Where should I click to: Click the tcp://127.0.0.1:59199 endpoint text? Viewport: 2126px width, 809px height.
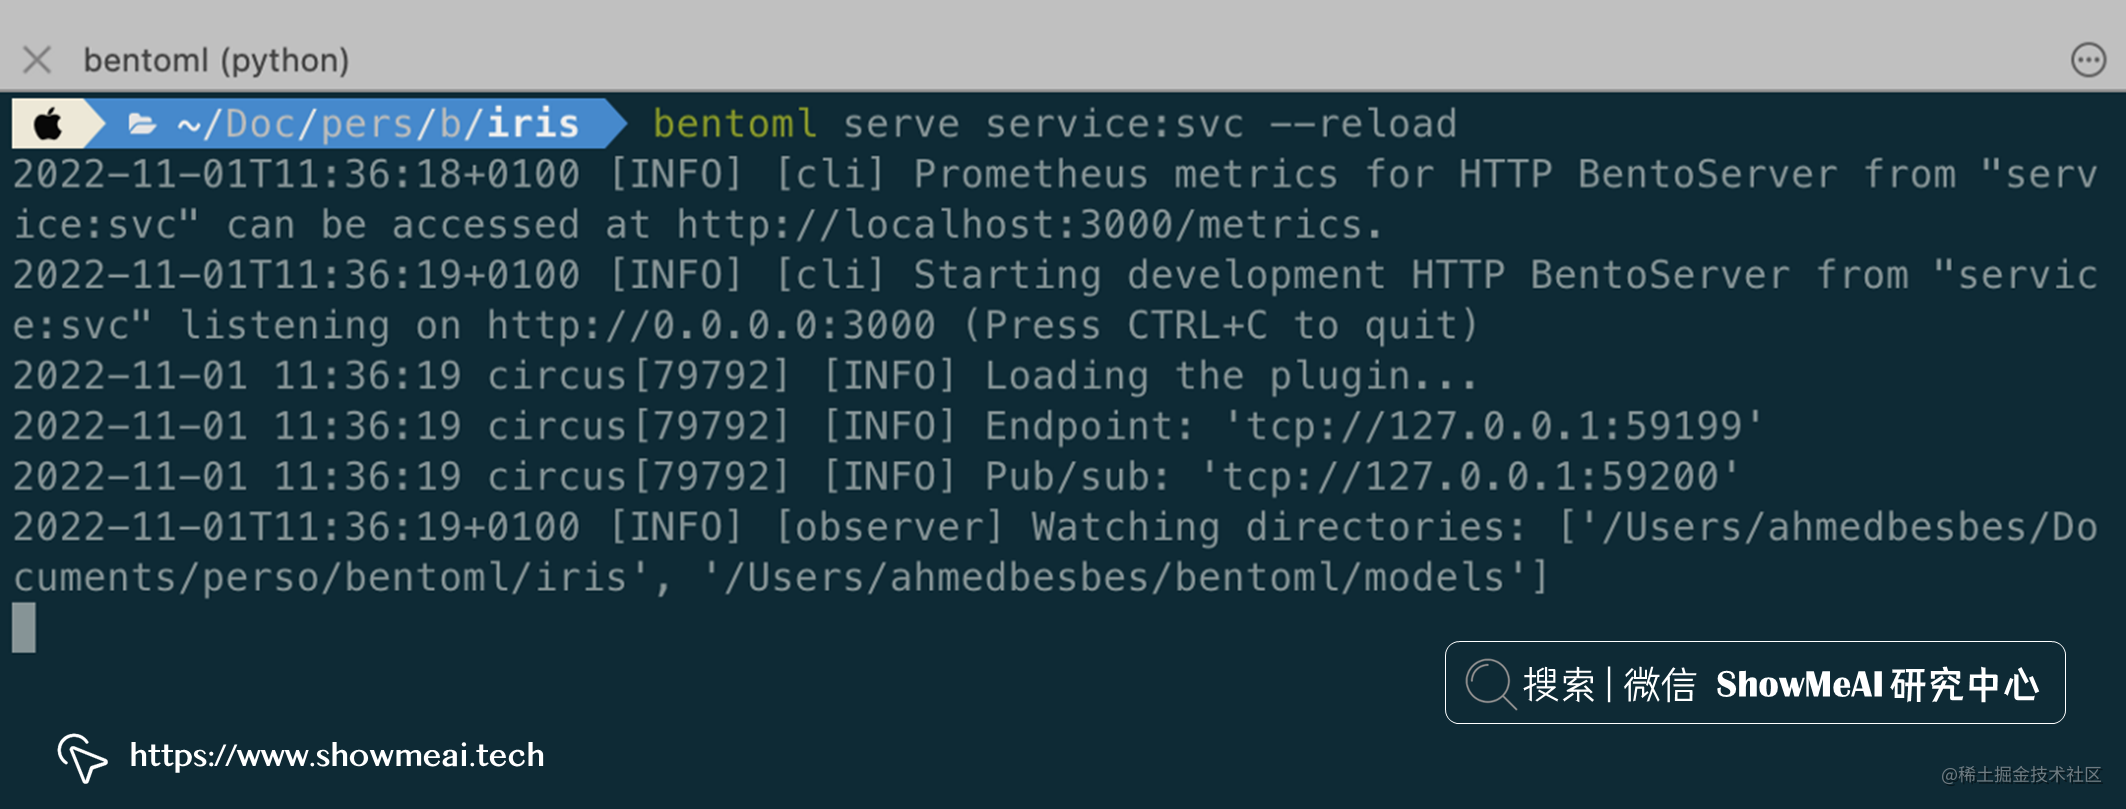tap(1495, 427)
